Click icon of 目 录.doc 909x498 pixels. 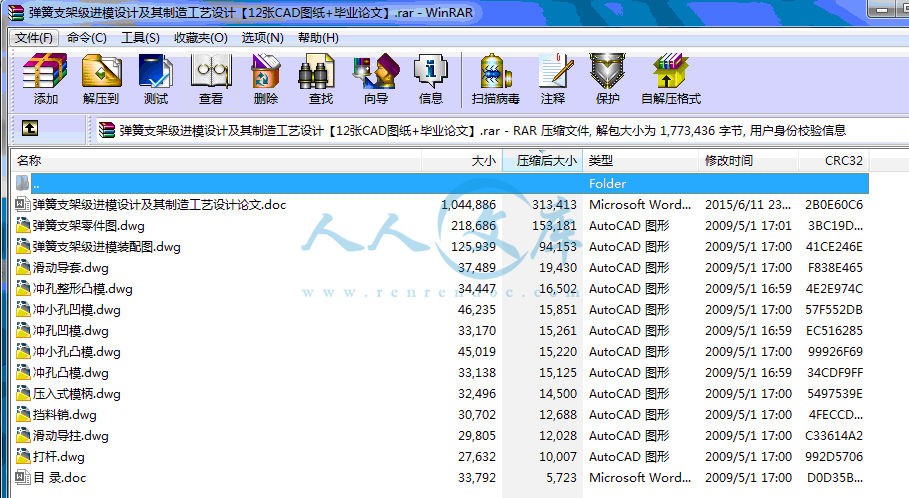pos(23,478)
